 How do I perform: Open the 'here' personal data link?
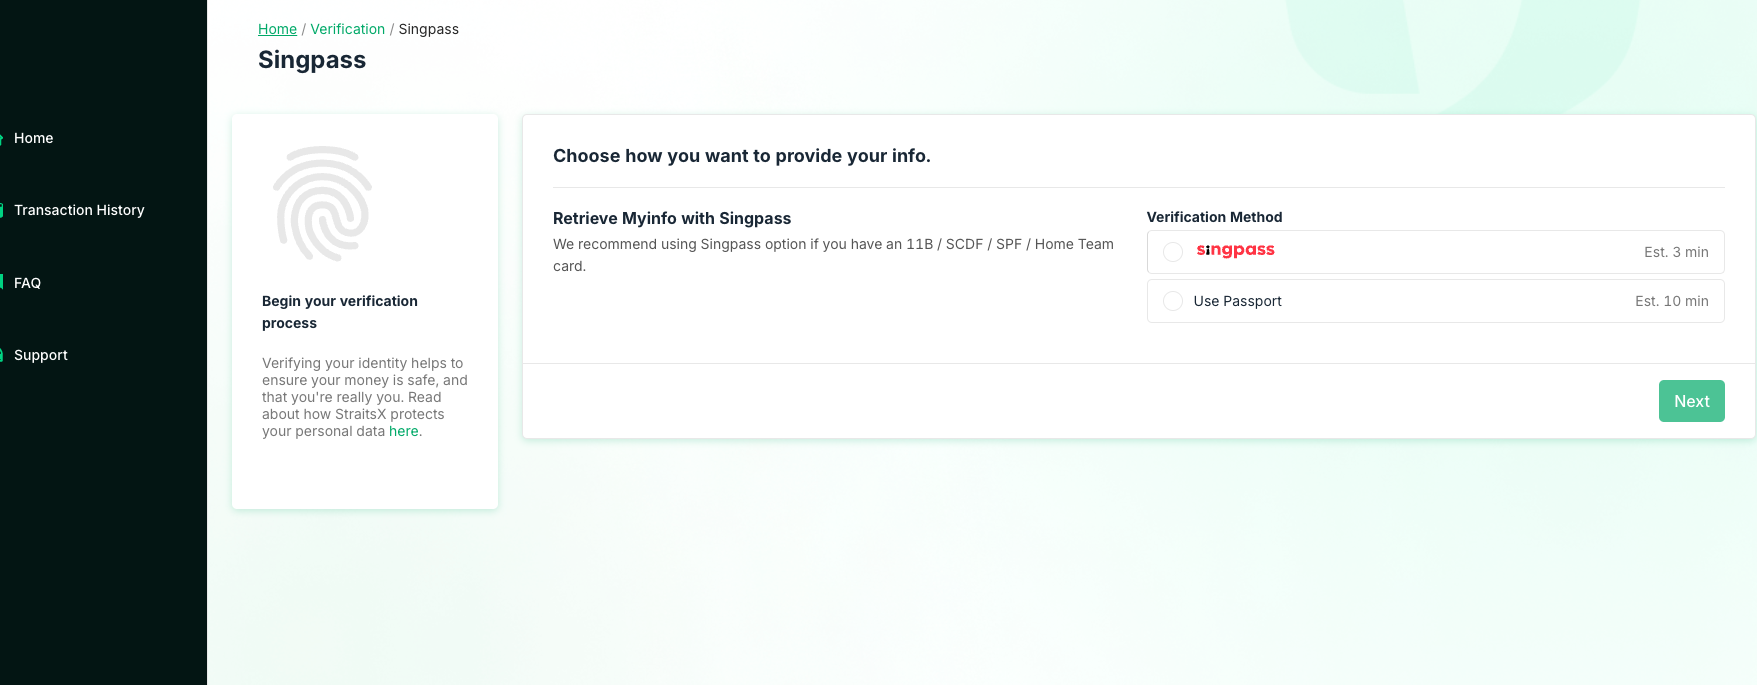coord(404,431)
